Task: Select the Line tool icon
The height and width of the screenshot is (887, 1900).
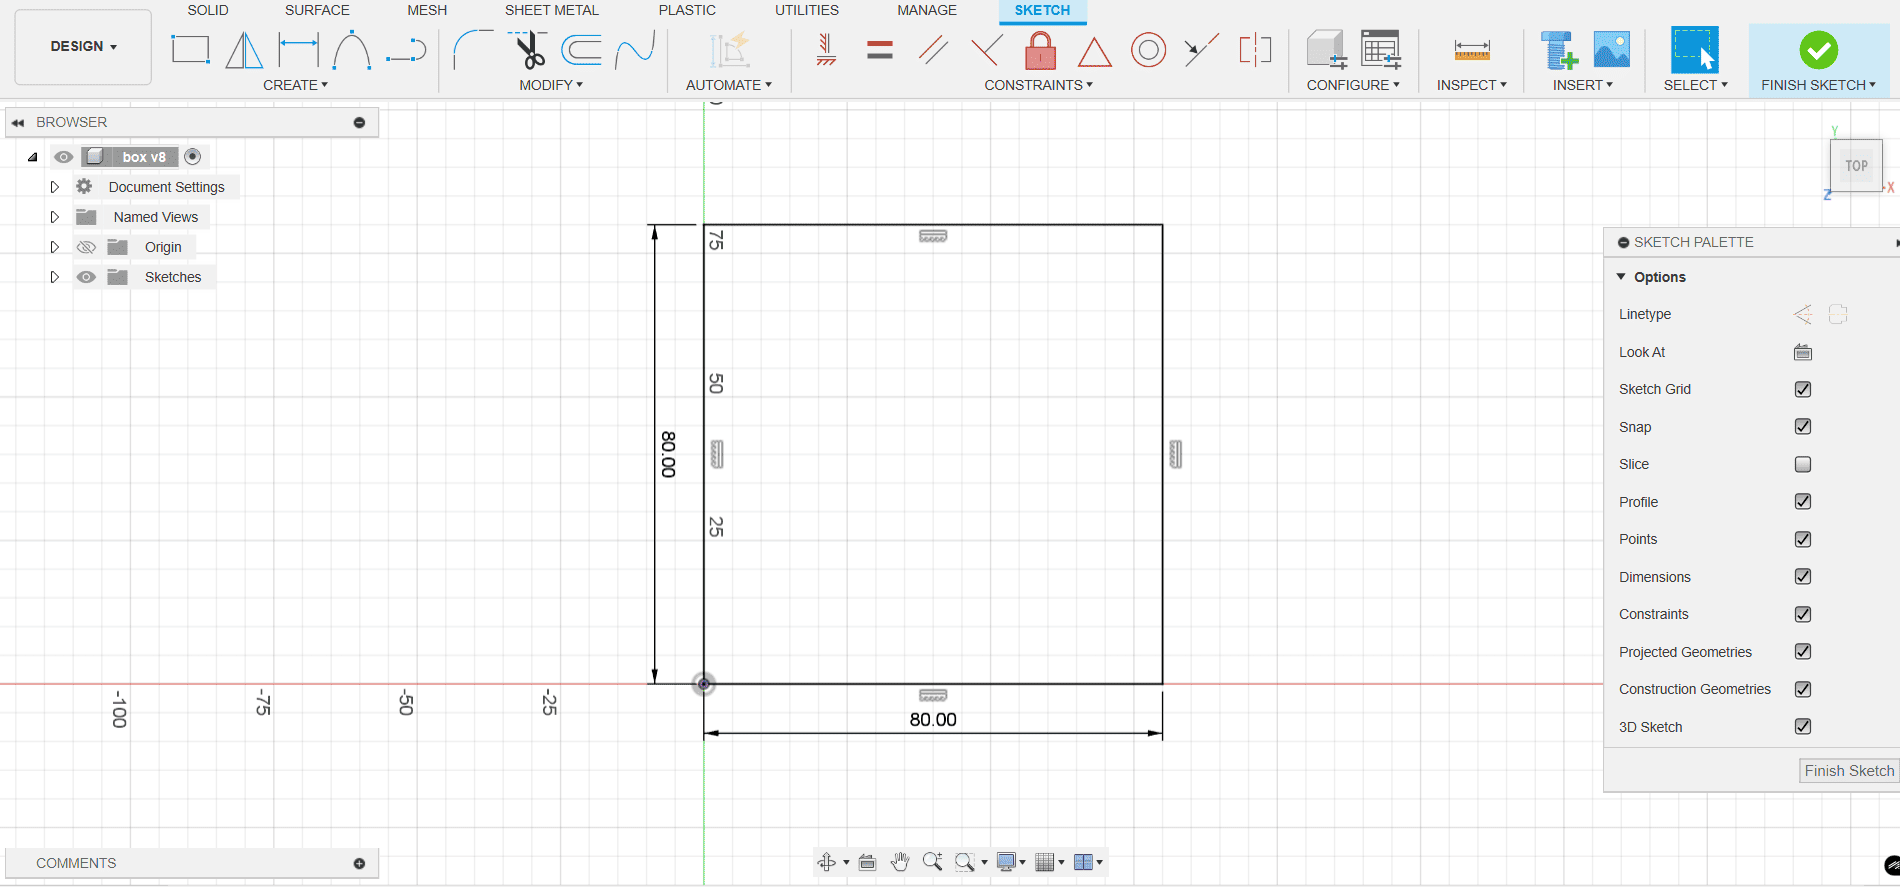Action: tap(406, 49)
